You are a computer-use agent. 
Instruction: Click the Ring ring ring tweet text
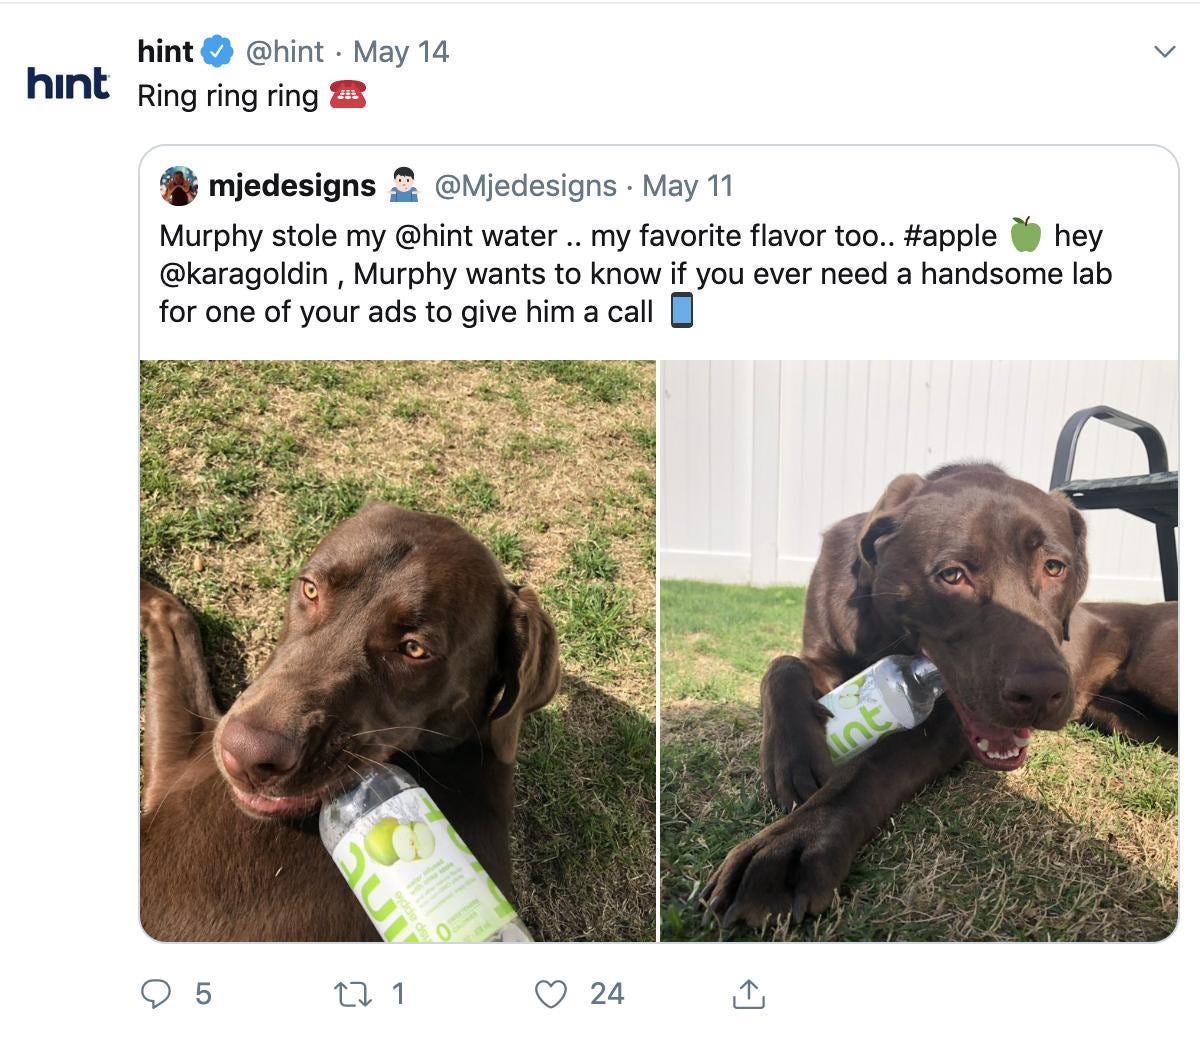228,96
